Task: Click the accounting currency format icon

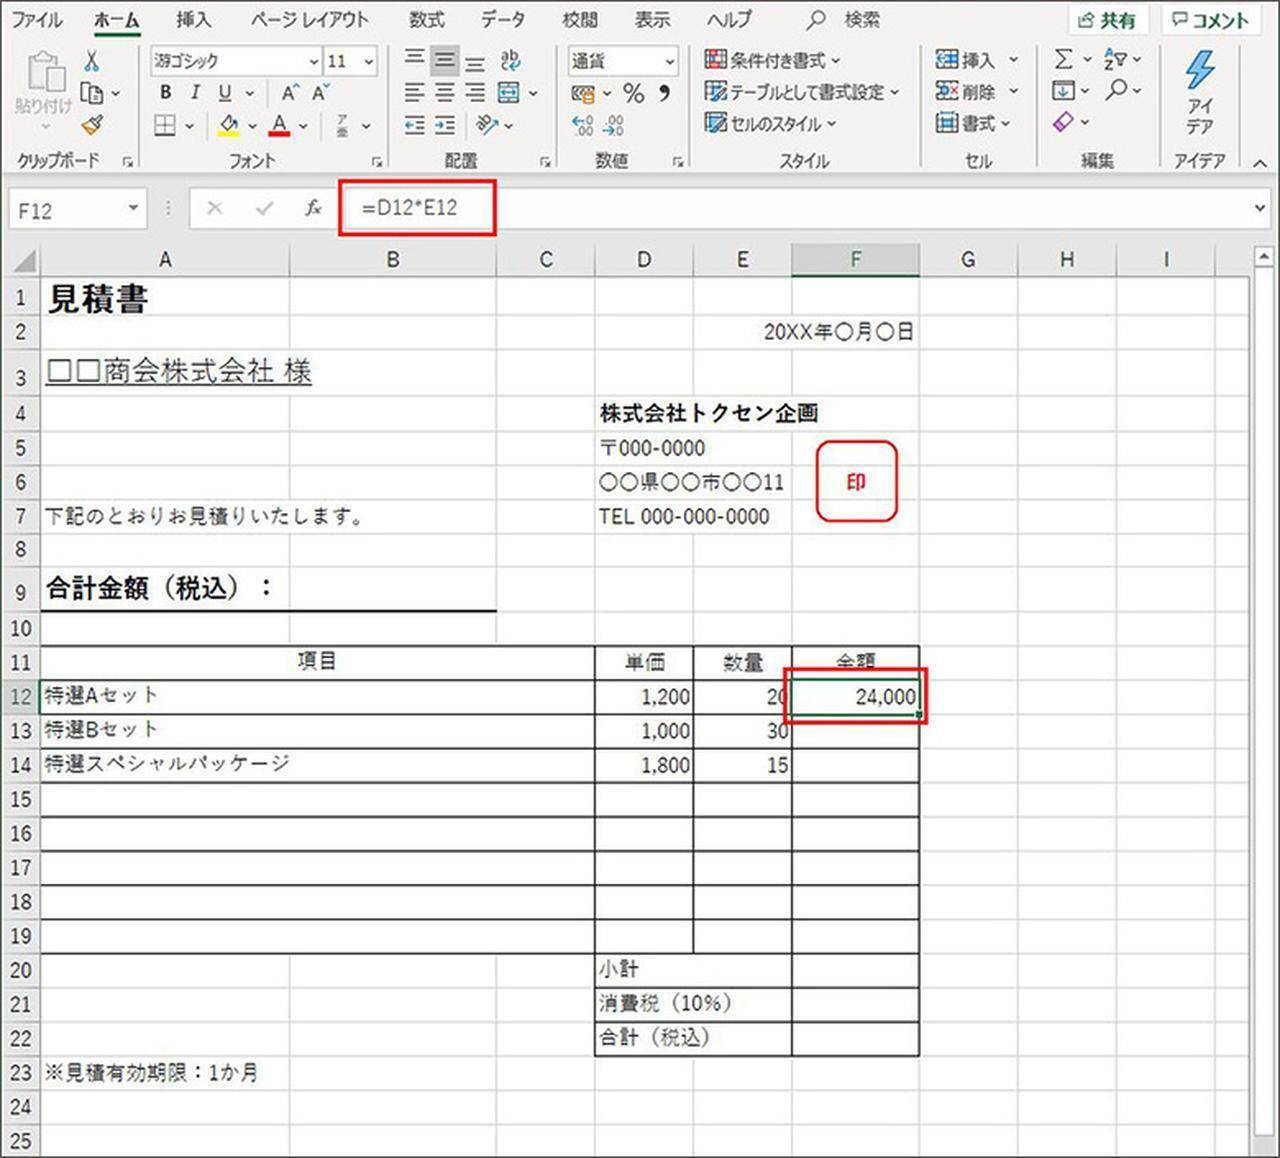Action: click(x=583, y=94)
